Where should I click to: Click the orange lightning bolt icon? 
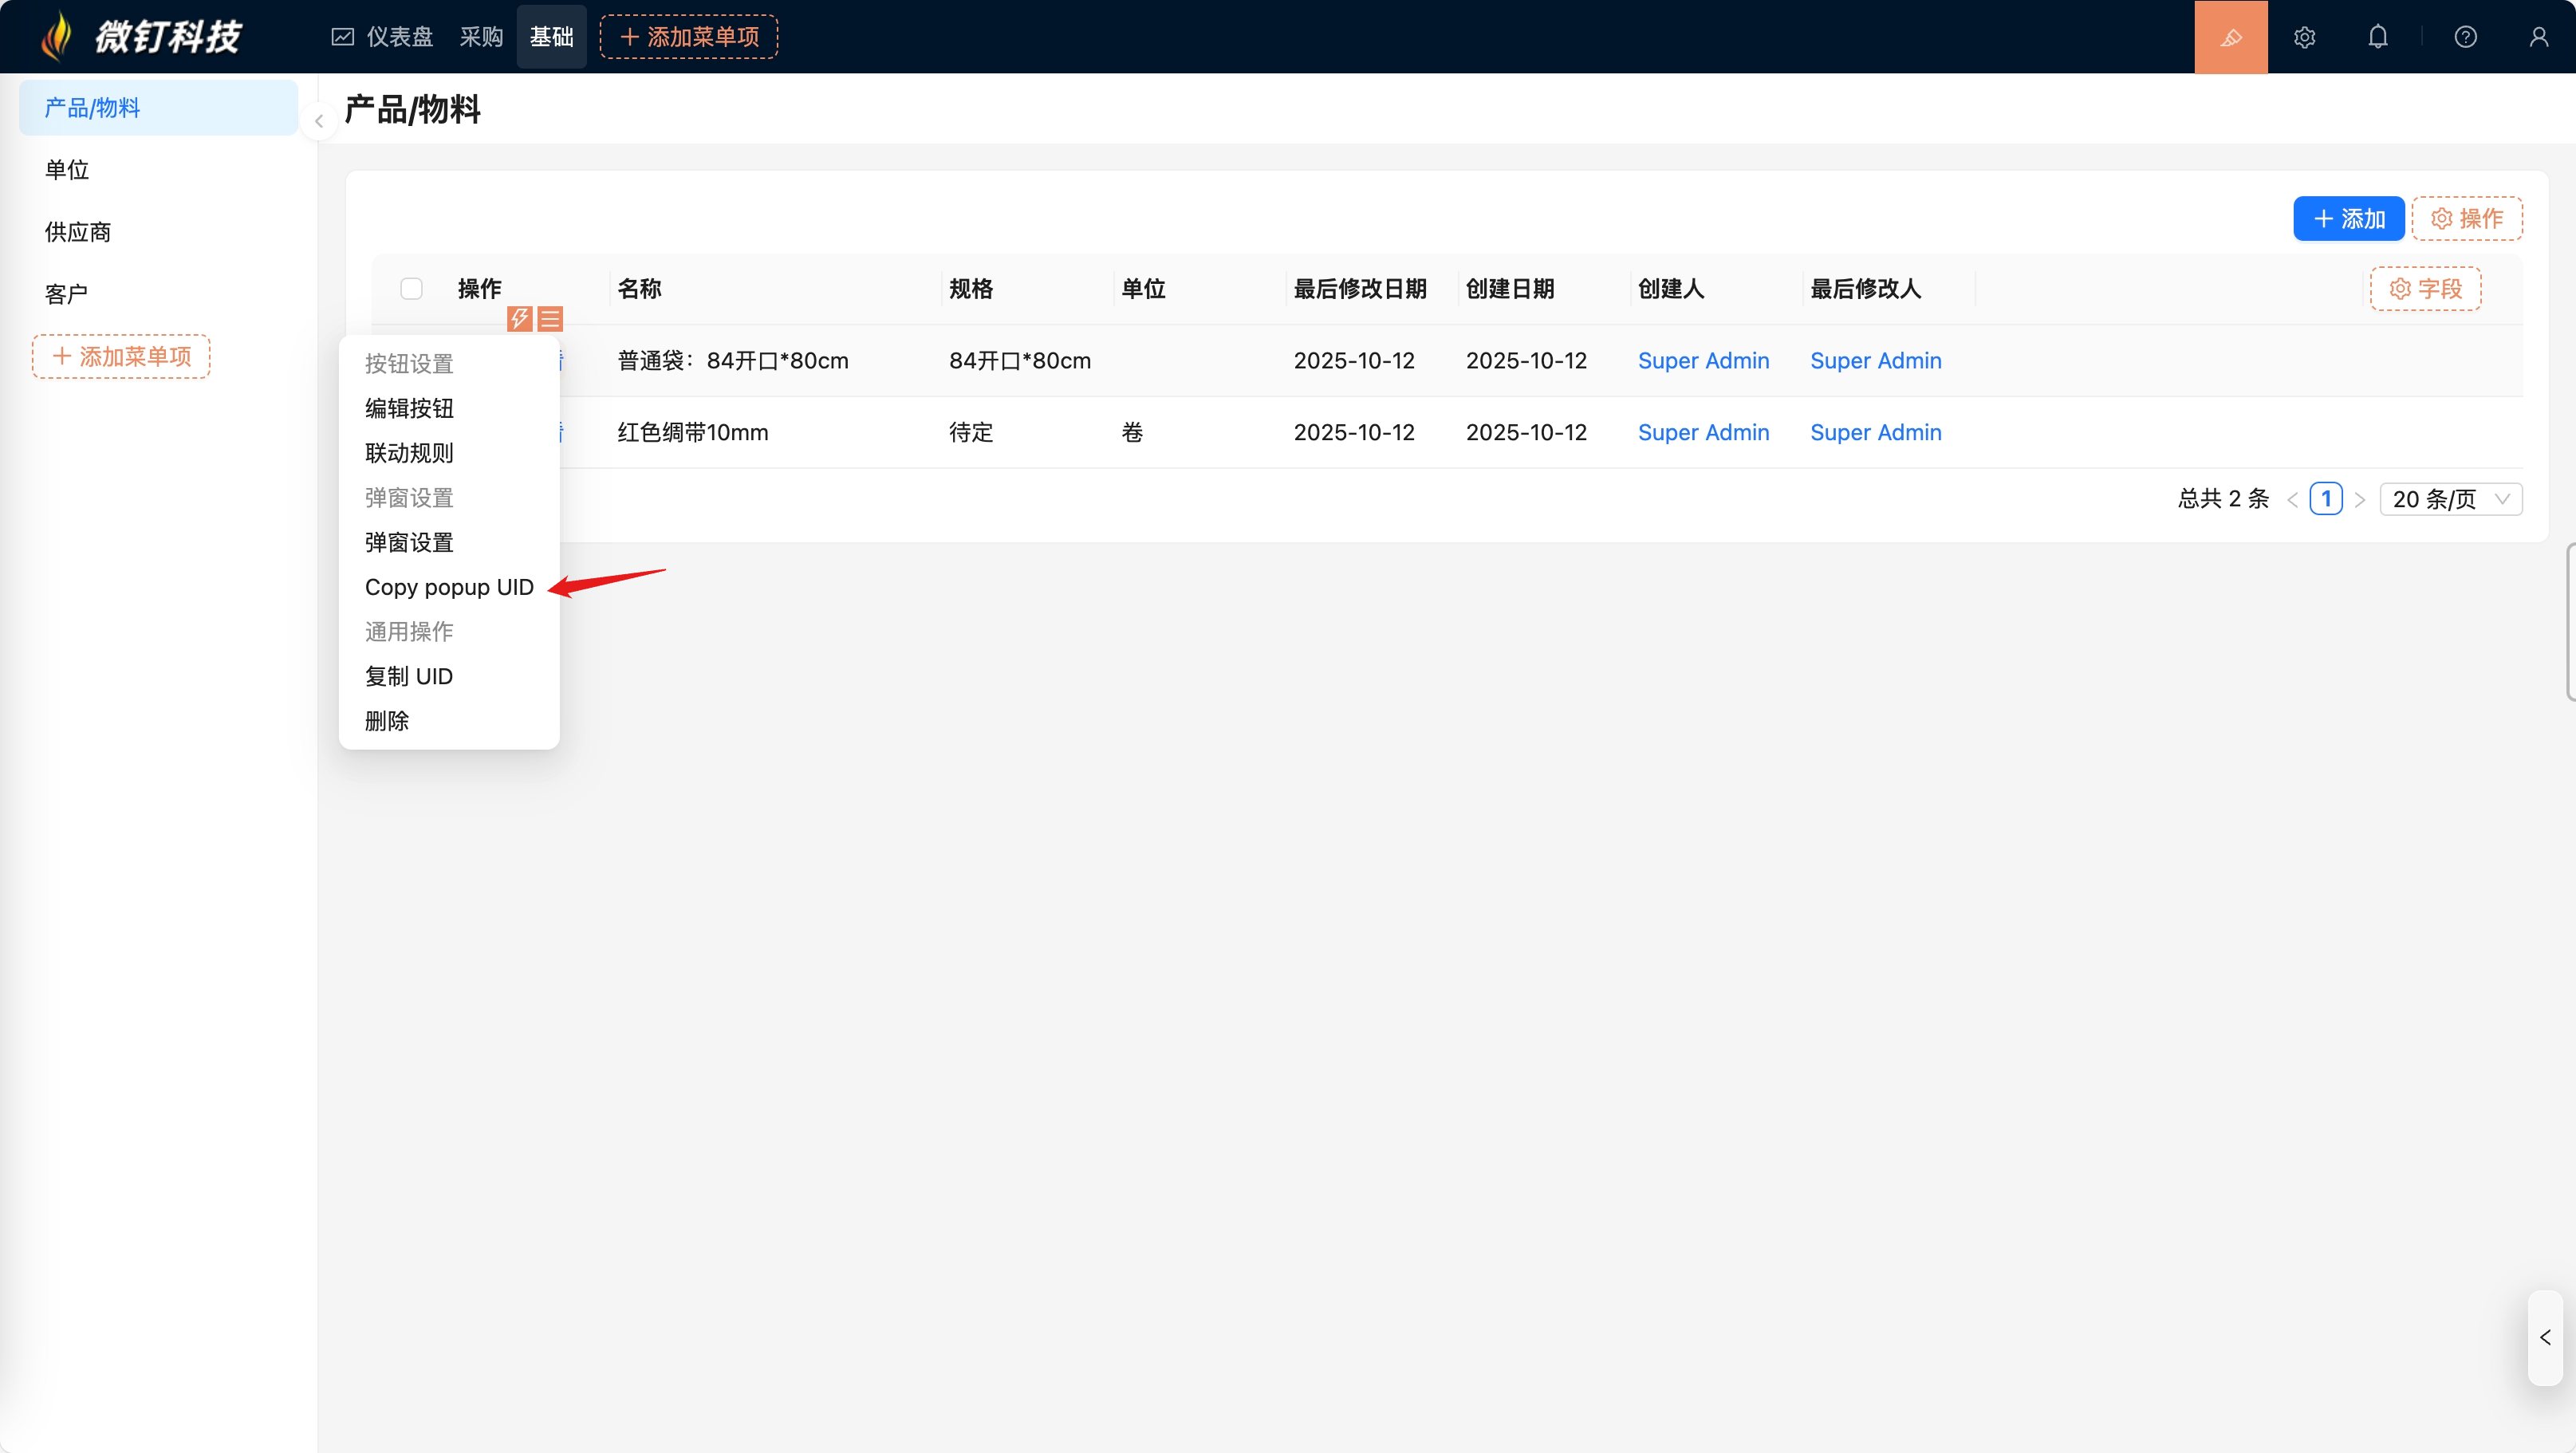[519, 318]
